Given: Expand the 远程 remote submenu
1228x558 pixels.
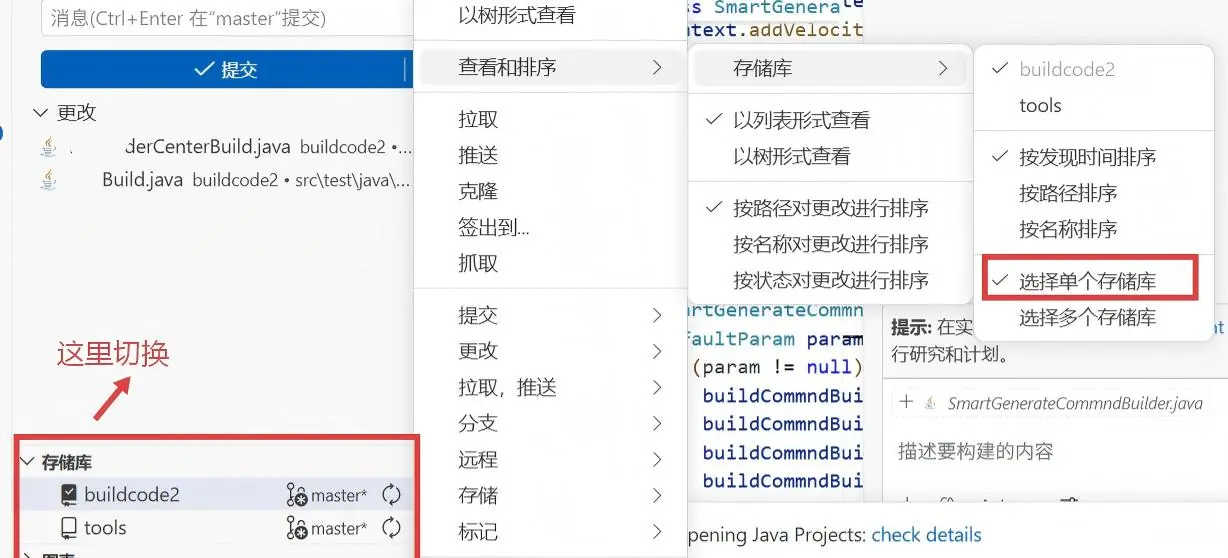Looking at the screenshot, I should click(x=549, y=459).
